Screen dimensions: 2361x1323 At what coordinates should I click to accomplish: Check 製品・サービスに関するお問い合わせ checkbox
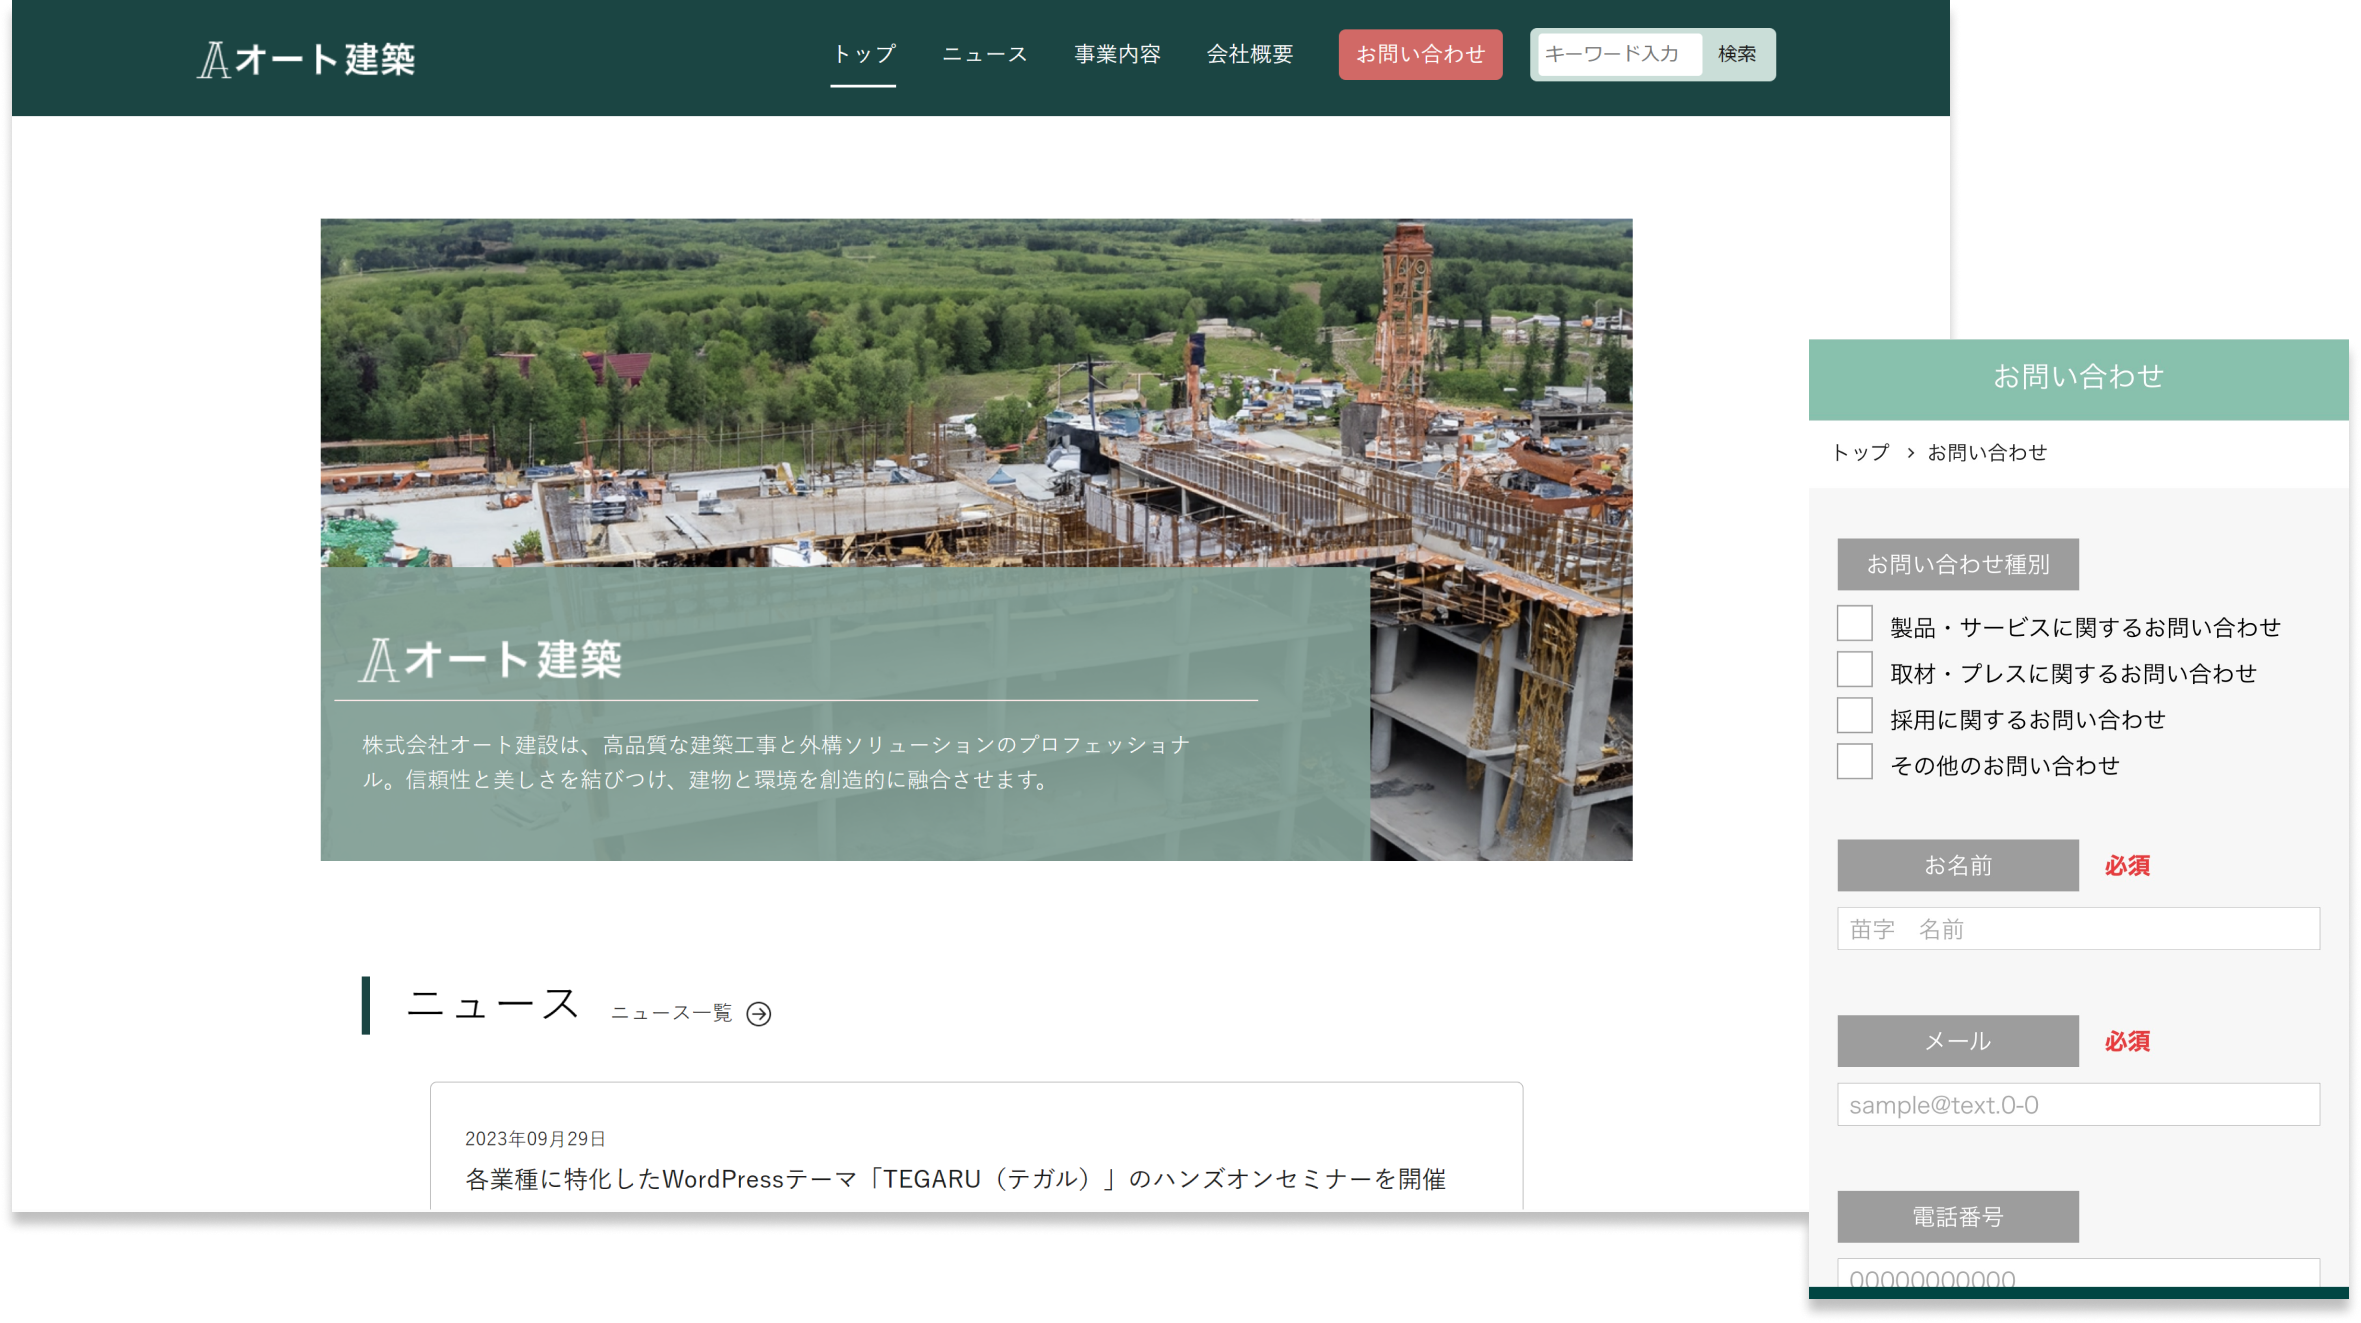click(x=1854, y=624)
